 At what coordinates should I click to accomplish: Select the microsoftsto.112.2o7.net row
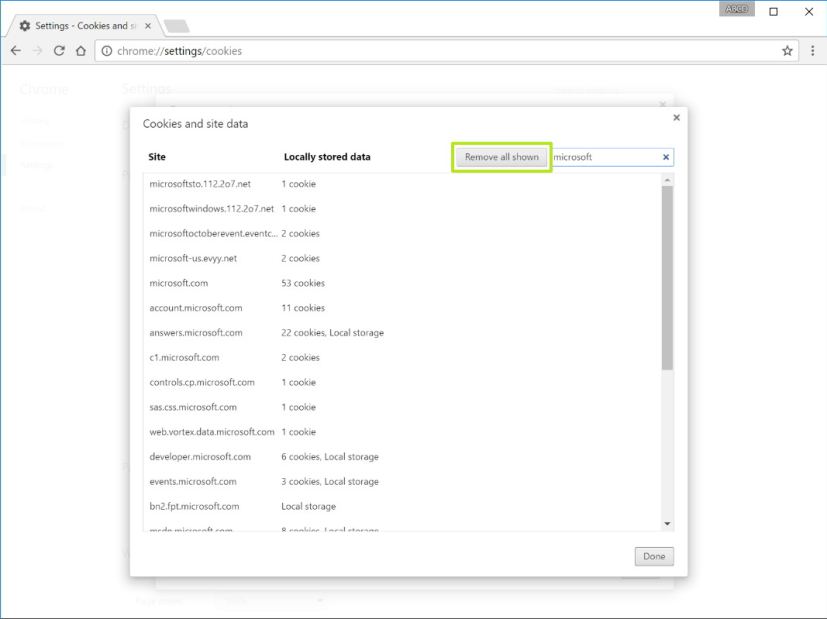[x=402, y=184]
